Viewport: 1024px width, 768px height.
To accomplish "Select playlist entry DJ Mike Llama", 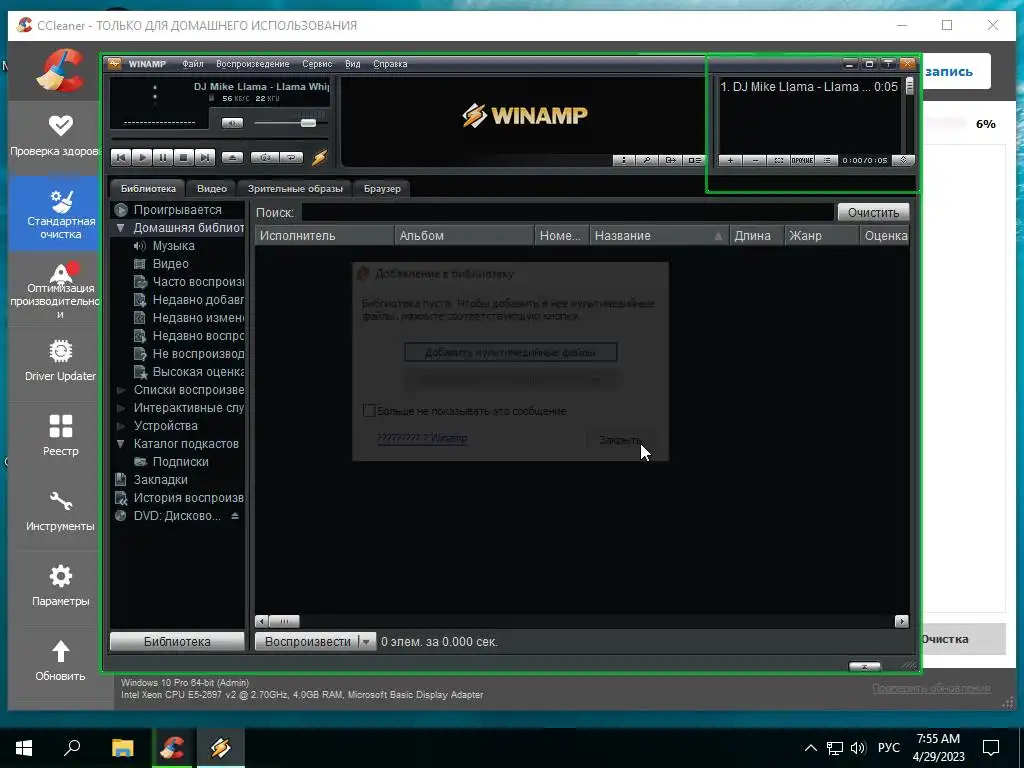I will click(809, 87).
